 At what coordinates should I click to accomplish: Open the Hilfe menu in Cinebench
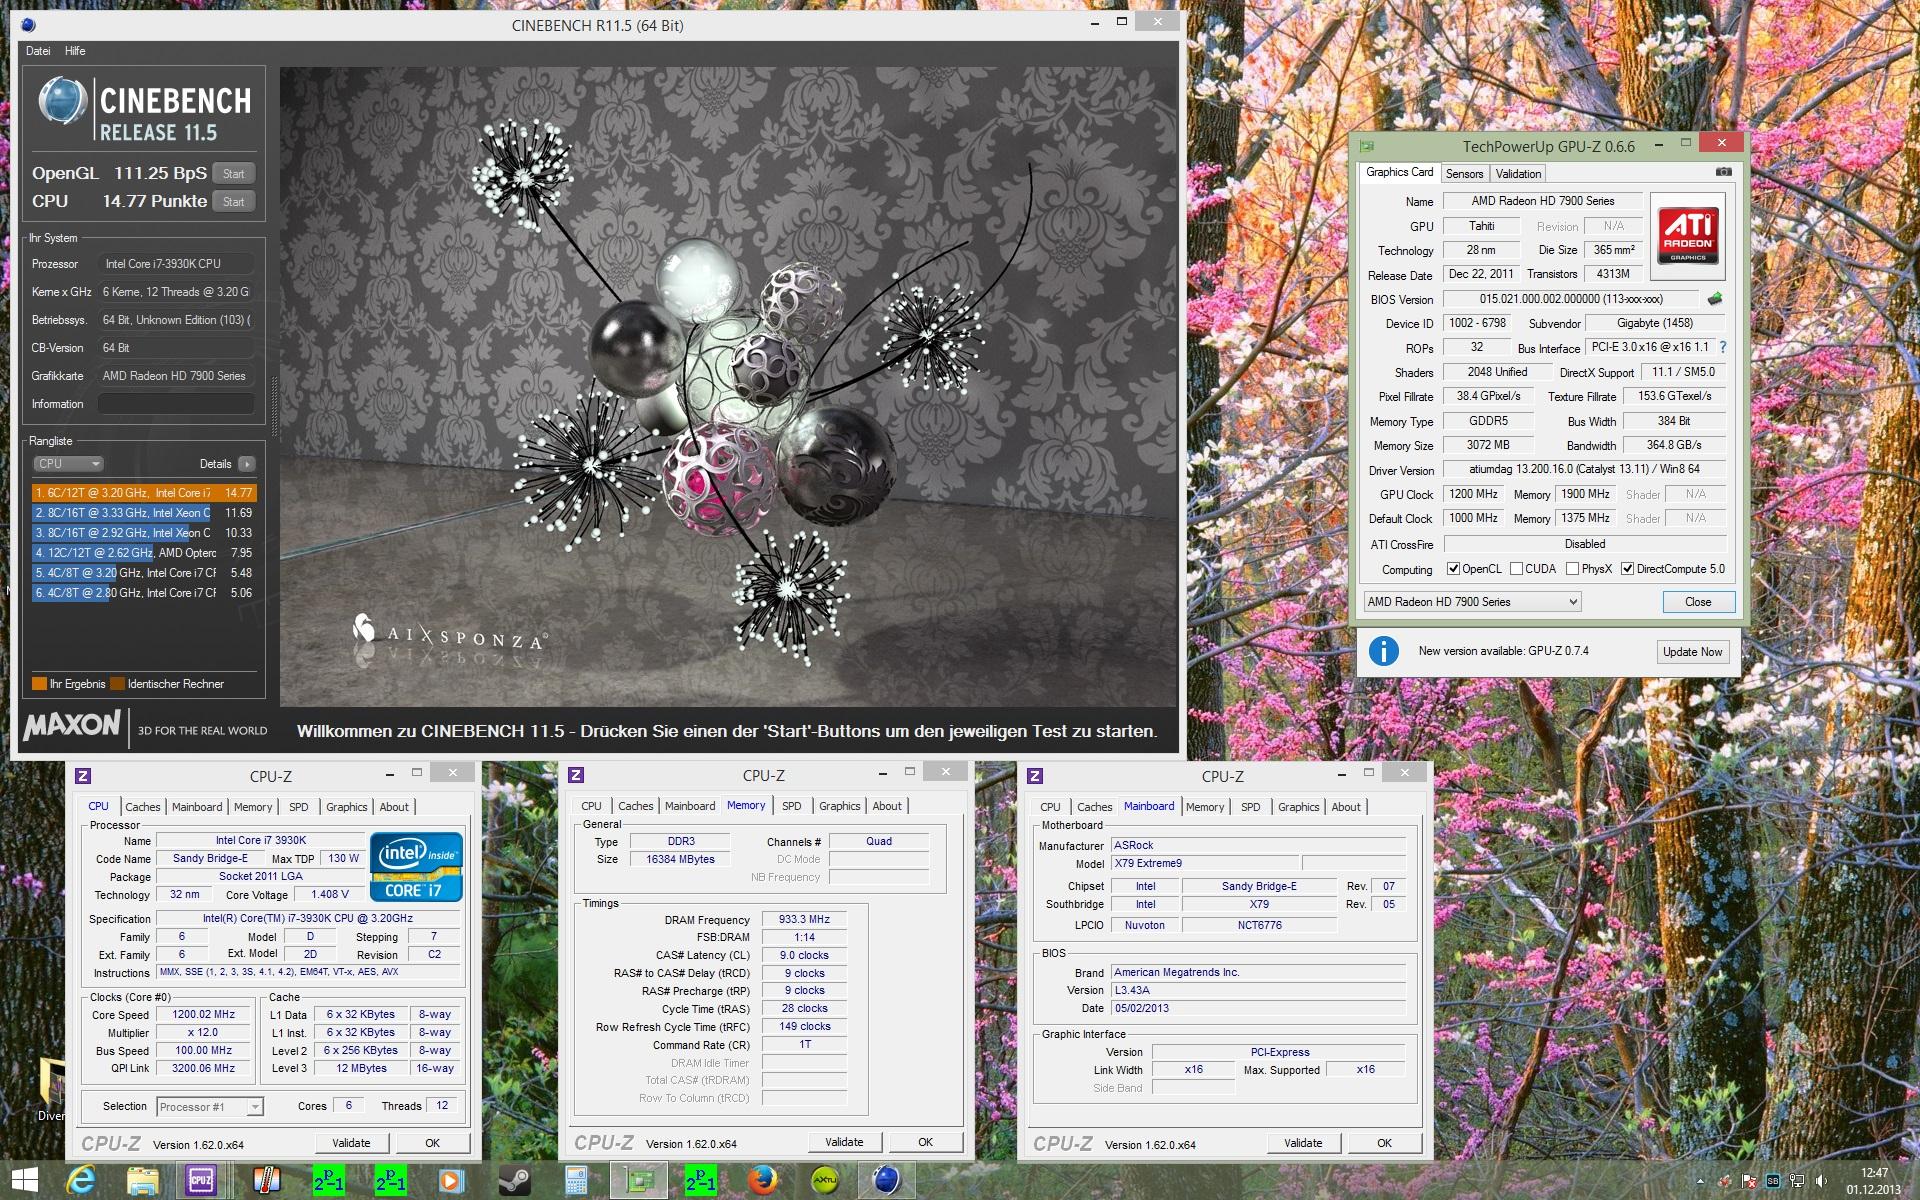75,51
